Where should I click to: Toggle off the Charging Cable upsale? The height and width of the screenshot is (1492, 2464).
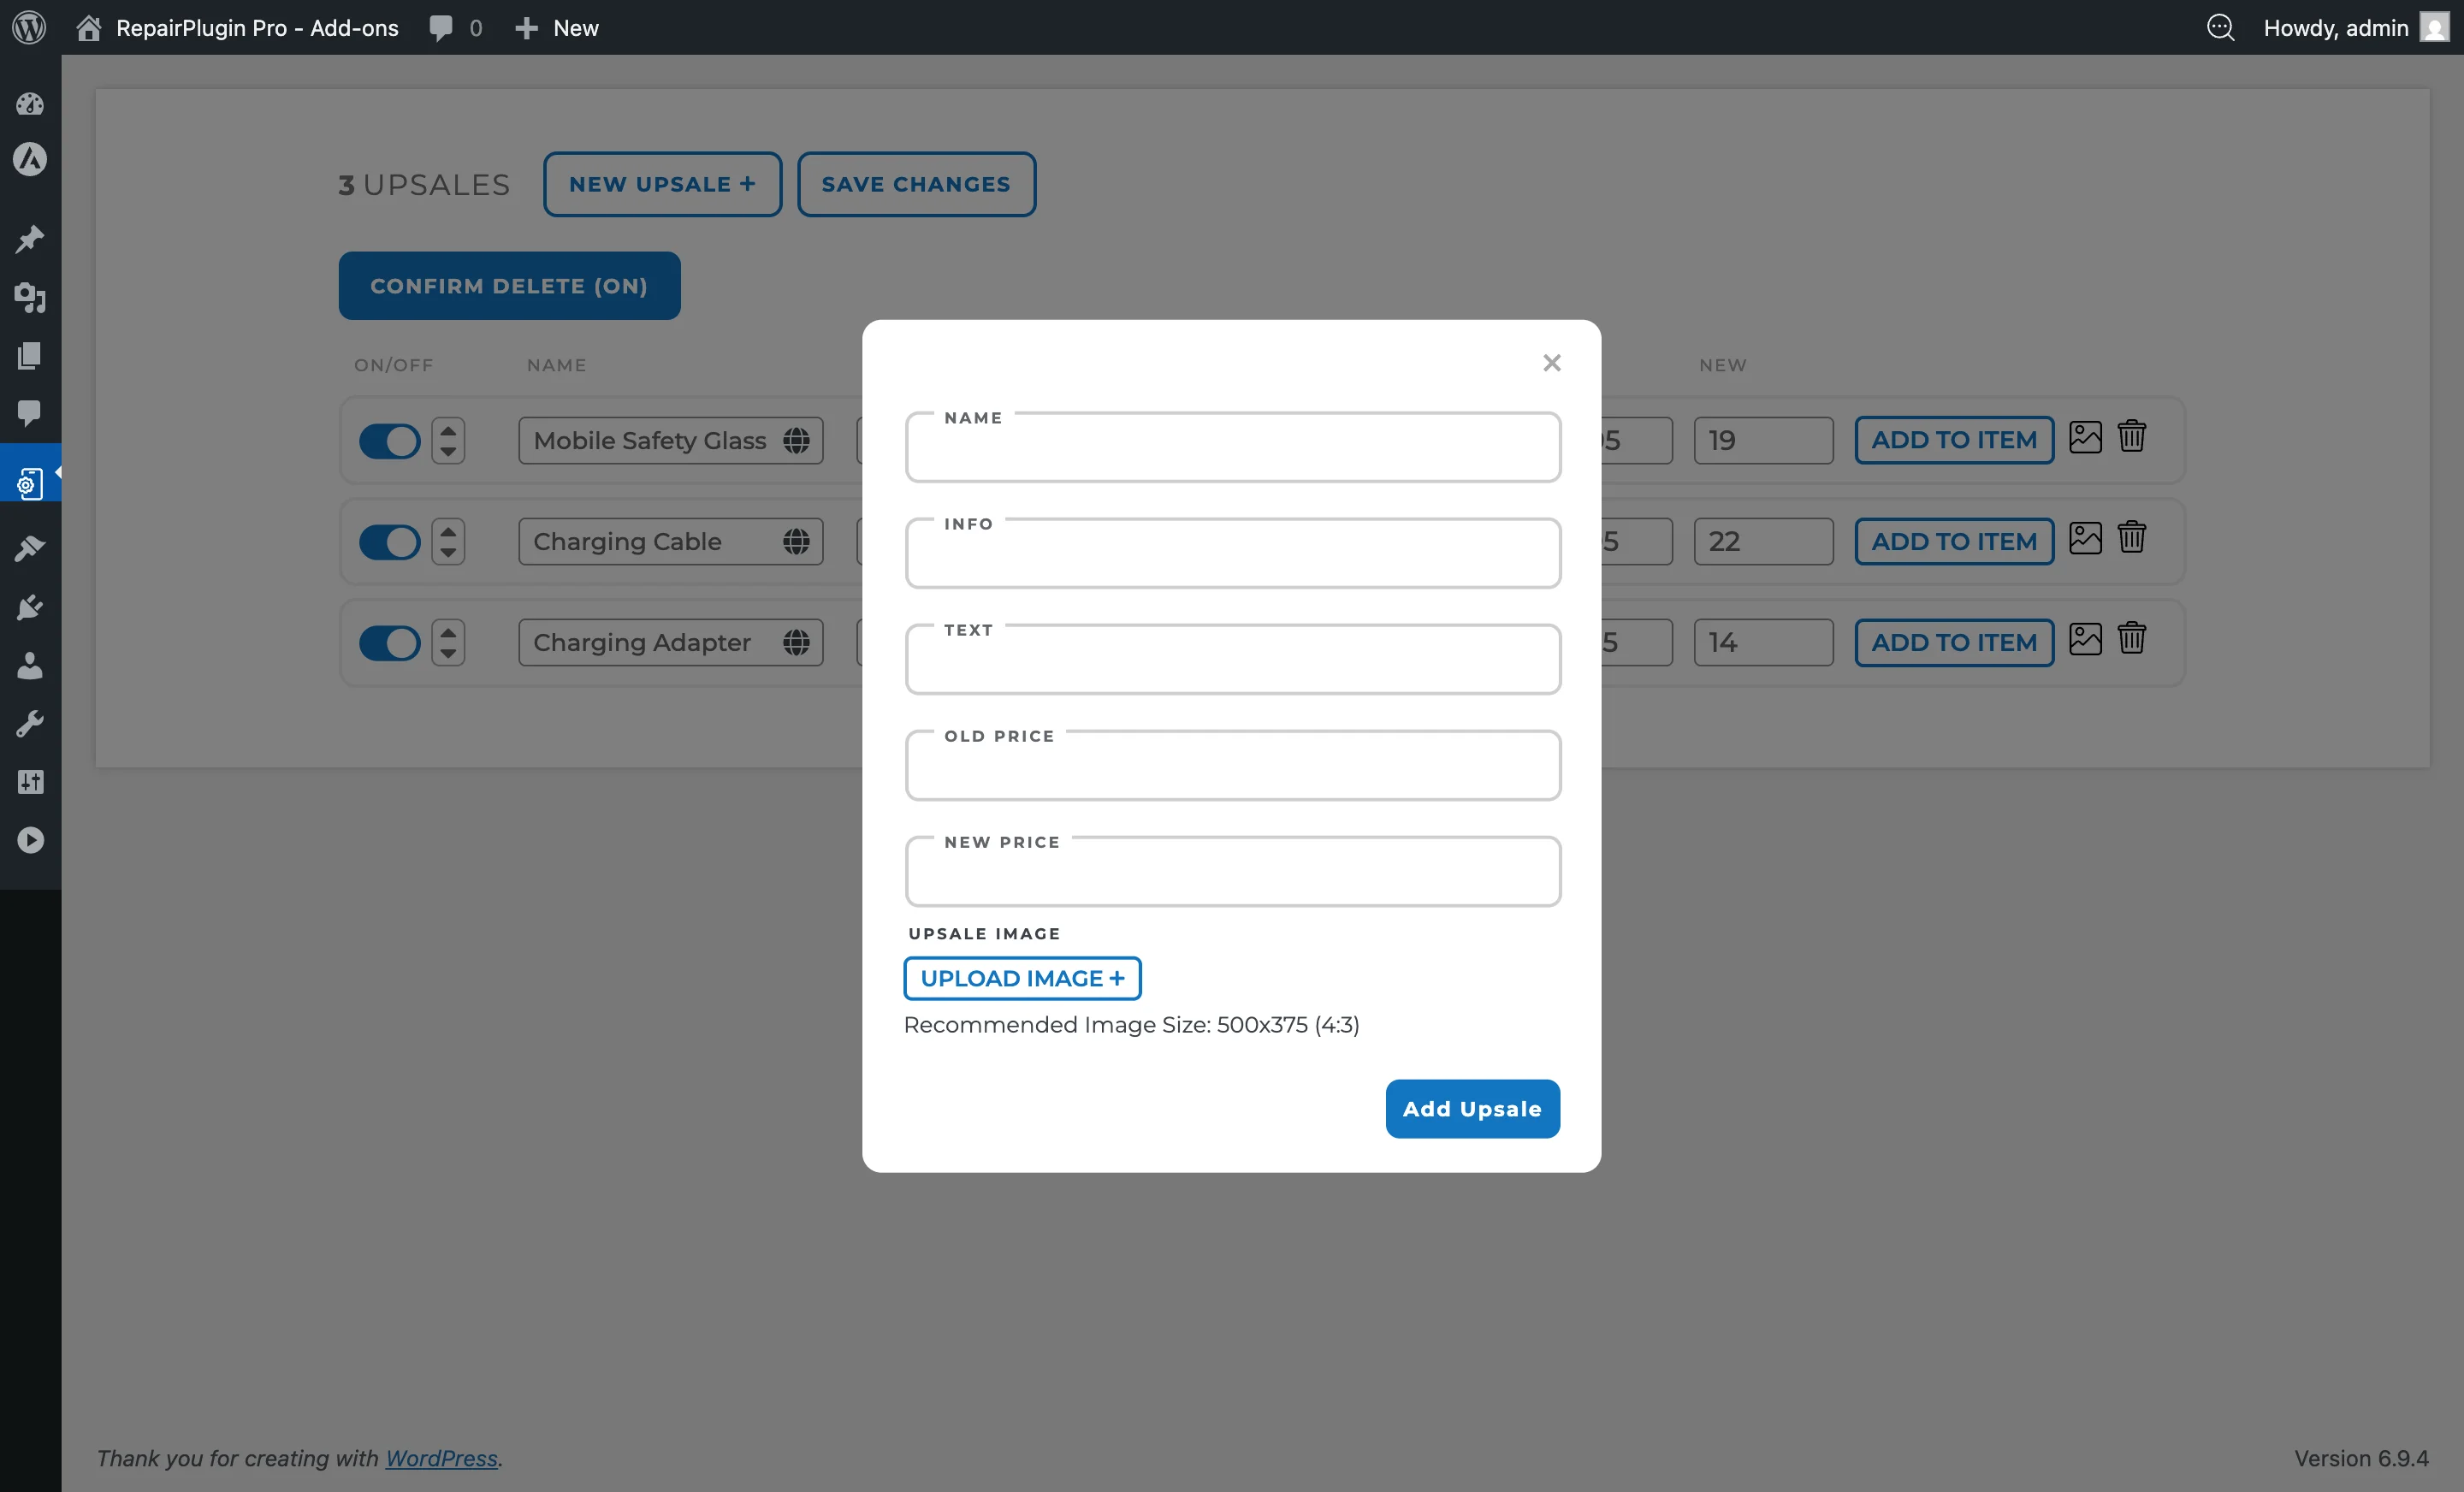[x=389, y=542]
